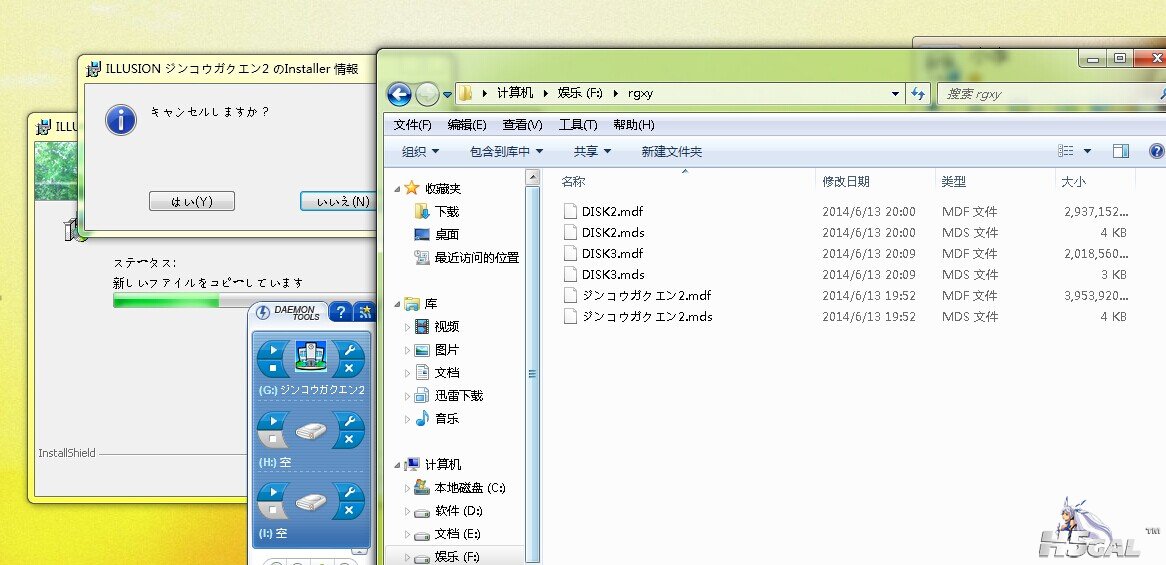Click the empty H: drive disk icon
The image size is (1166, 565).
311,430
